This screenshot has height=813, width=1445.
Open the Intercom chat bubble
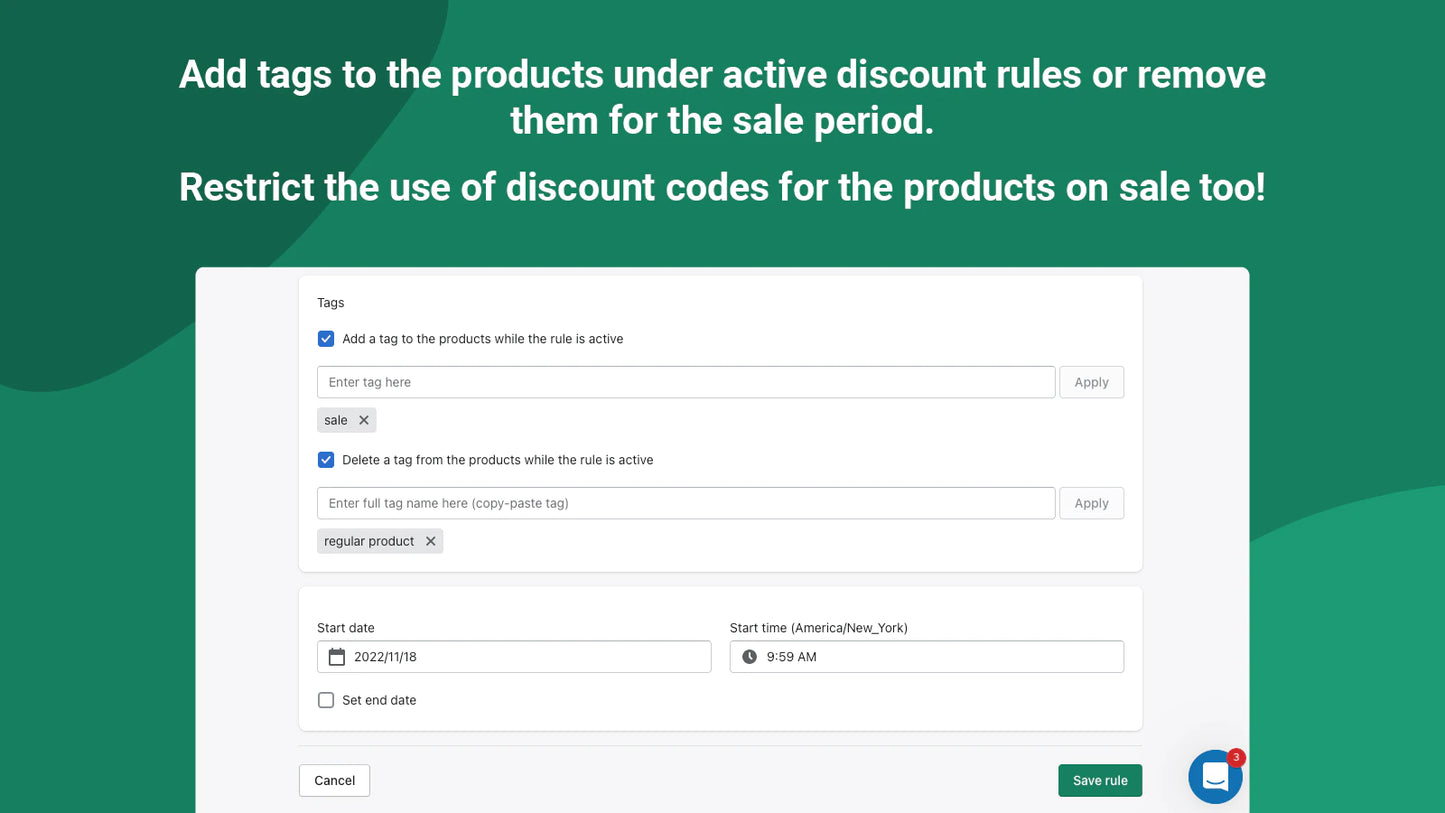tap(1214, 777)
